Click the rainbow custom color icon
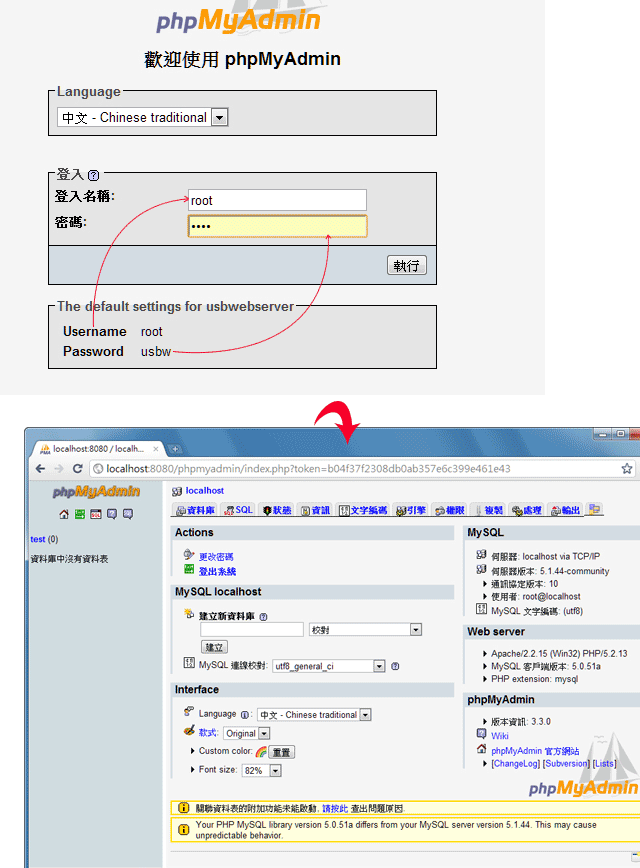Image resolution: width=640 pixels, height=868 pixels. pos(261,752)
